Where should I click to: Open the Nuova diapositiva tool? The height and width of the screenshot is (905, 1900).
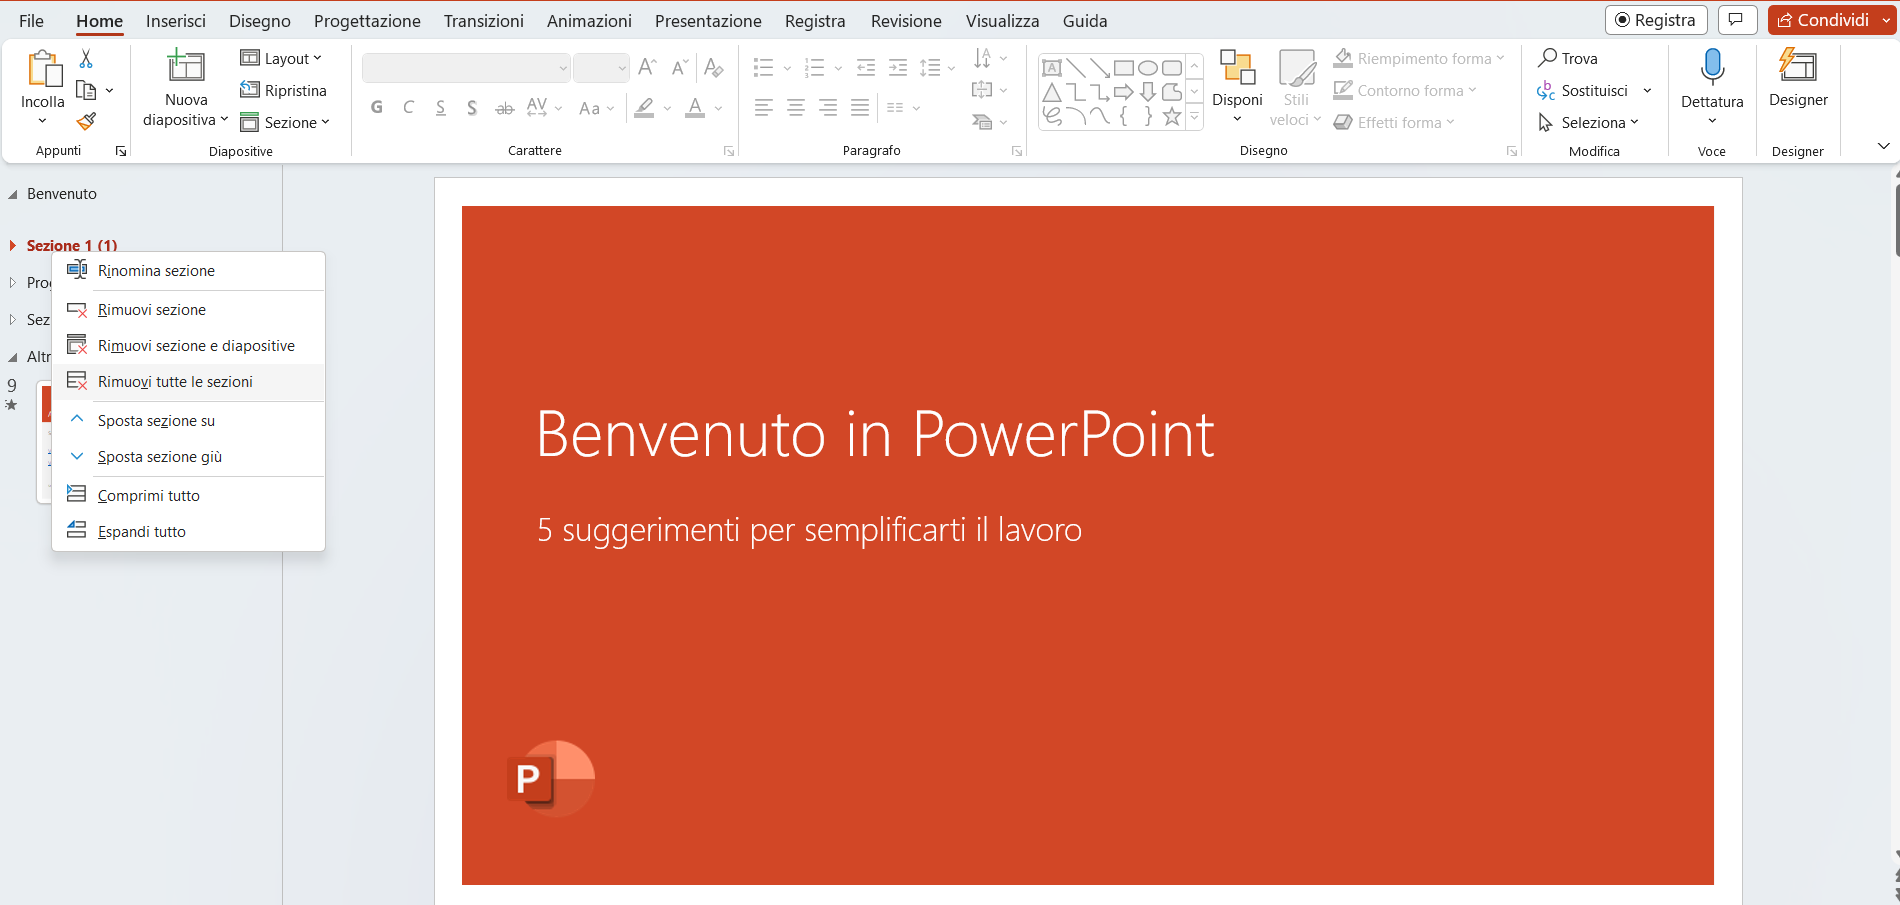point(184,87)
